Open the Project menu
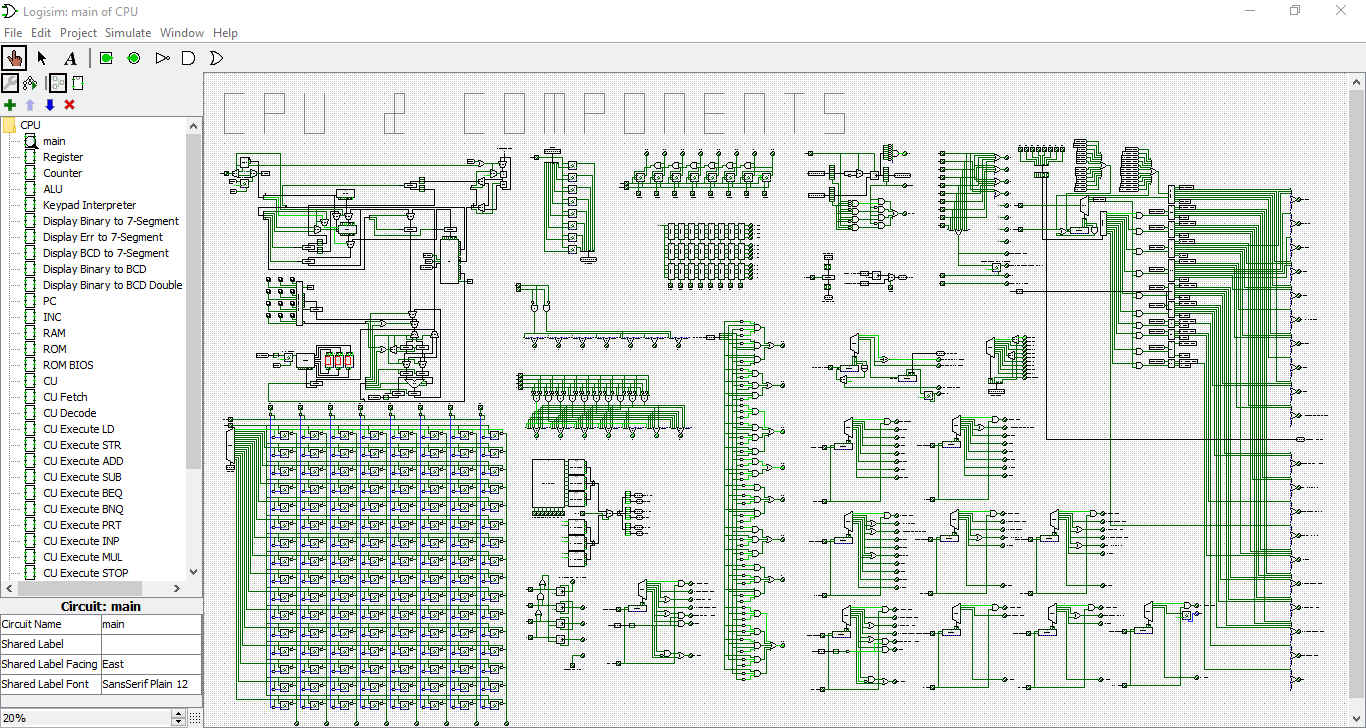Viewport: 1366px width, 728px height. (79, 33)
